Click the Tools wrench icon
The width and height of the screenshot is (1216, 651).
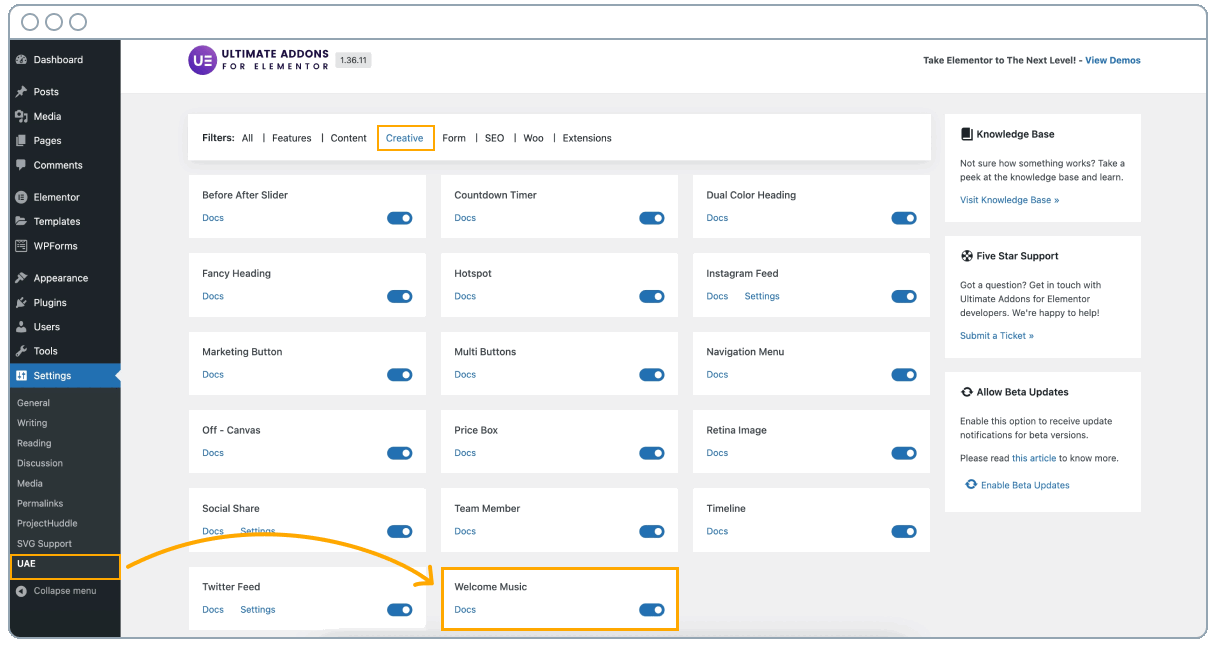point(22,351)
